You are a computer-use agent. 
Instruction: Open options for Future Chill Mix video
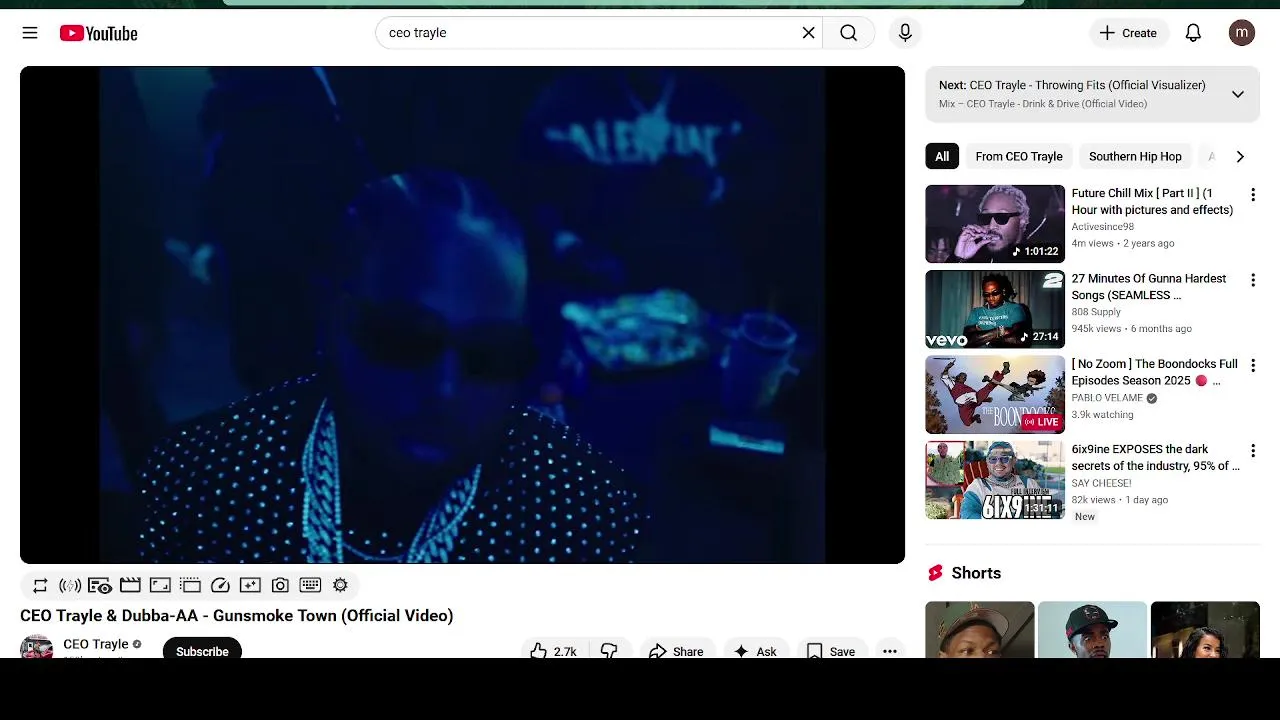(x=1253, y=195)
